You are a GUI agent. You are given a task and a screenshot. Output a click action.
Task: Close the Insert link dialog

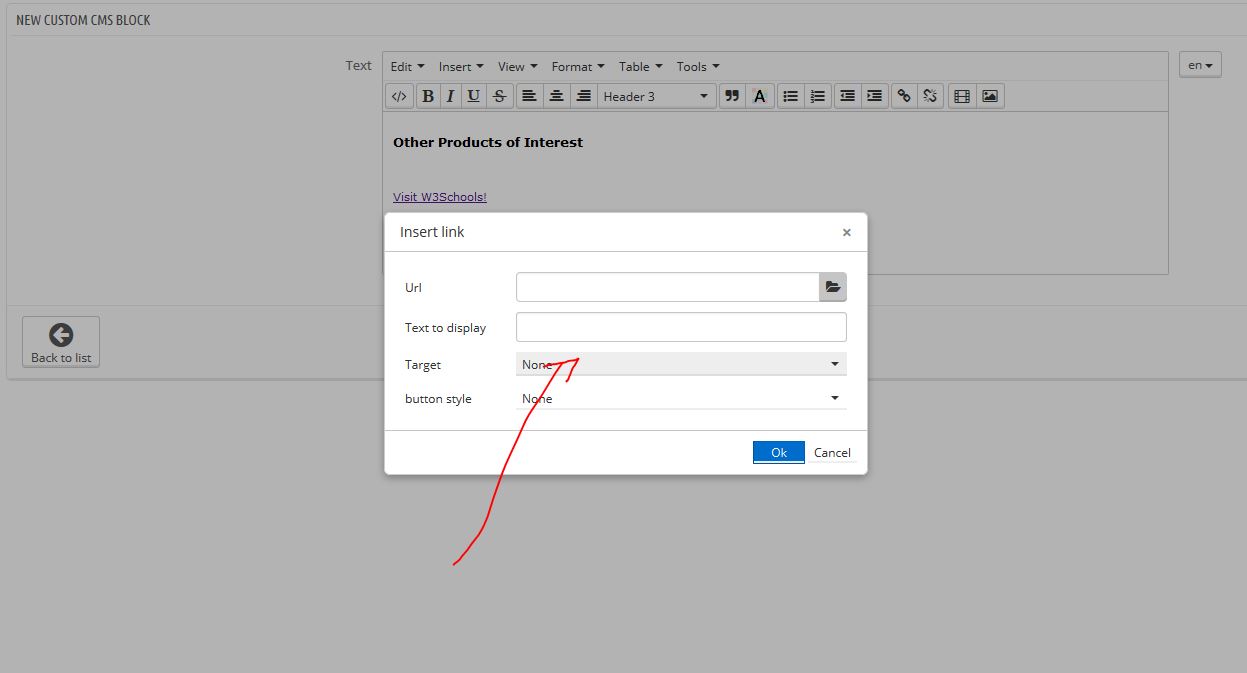[847, 232]
